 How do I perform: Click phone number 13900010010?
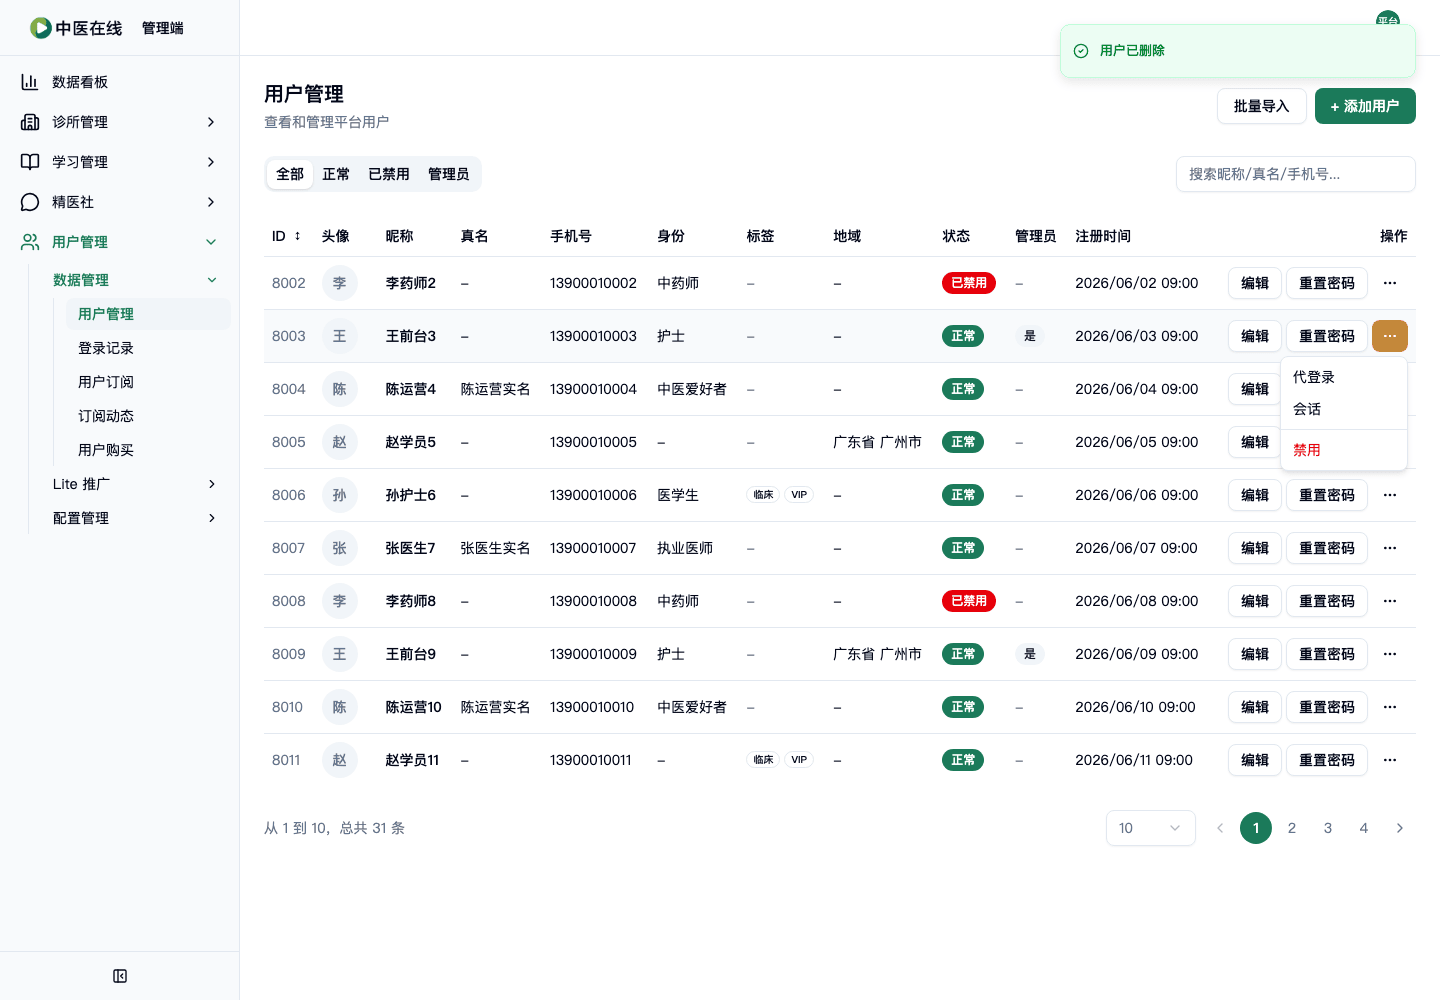(x=592, y=707)
